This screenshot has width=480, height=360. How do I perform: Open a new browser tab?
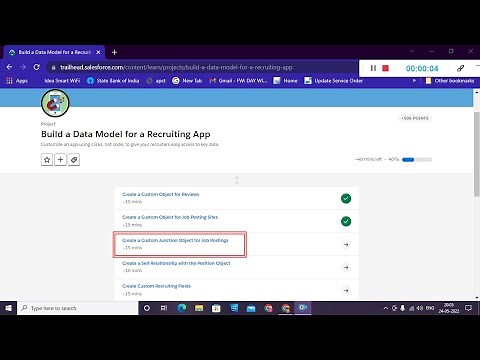(x=114, y=52)
